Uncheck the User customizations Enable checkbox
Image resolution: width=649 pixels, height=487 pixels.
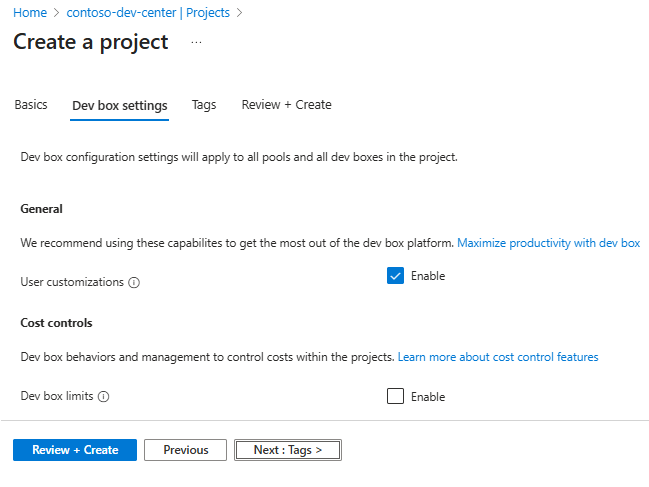[x=395, y=276]
